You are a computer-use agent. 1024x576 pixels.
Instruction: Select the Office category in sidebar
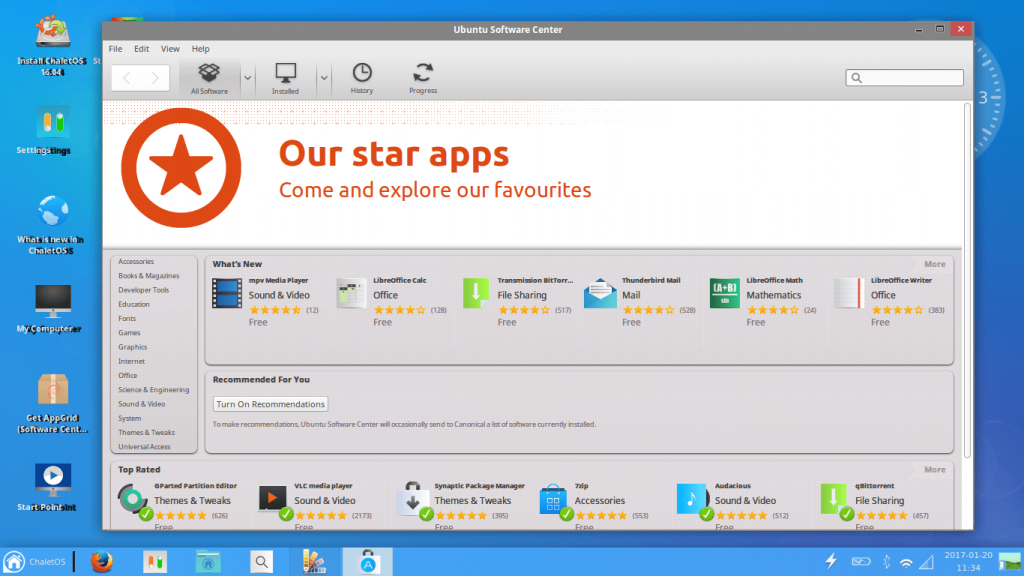(128, 376)
